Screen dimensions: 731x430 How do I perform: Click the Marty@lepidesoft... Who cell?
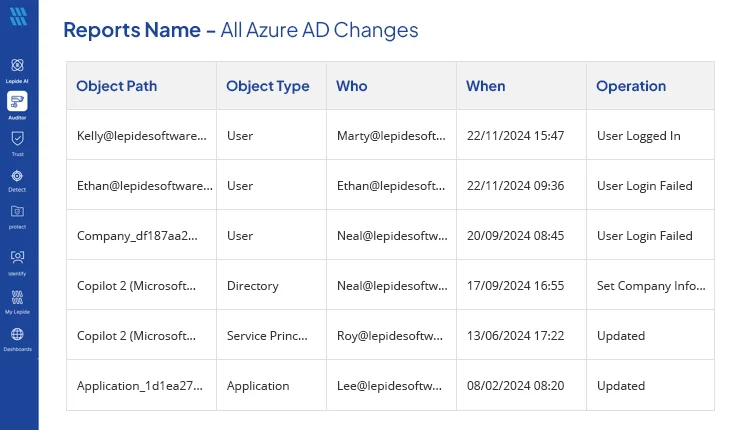(x=391, y=136)
